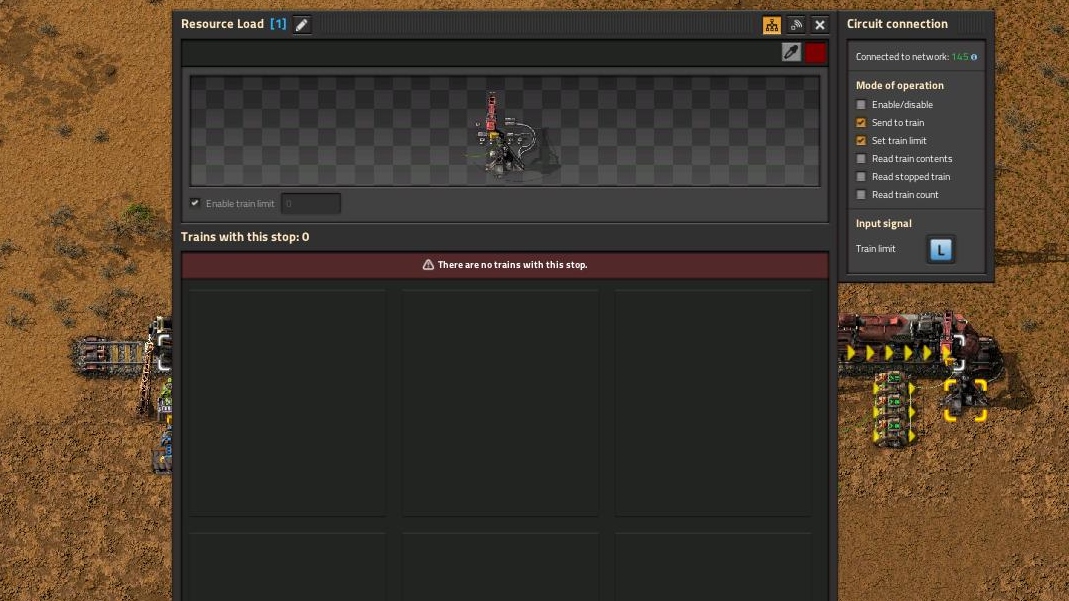This screenshot has height=601, width=1069.
Task: Enable Read train contents
Action: coord(861,159)
